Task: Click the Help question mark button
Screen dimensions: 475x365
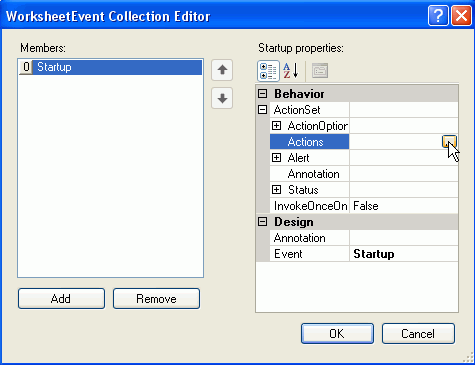Action: [x=438, y=15]
